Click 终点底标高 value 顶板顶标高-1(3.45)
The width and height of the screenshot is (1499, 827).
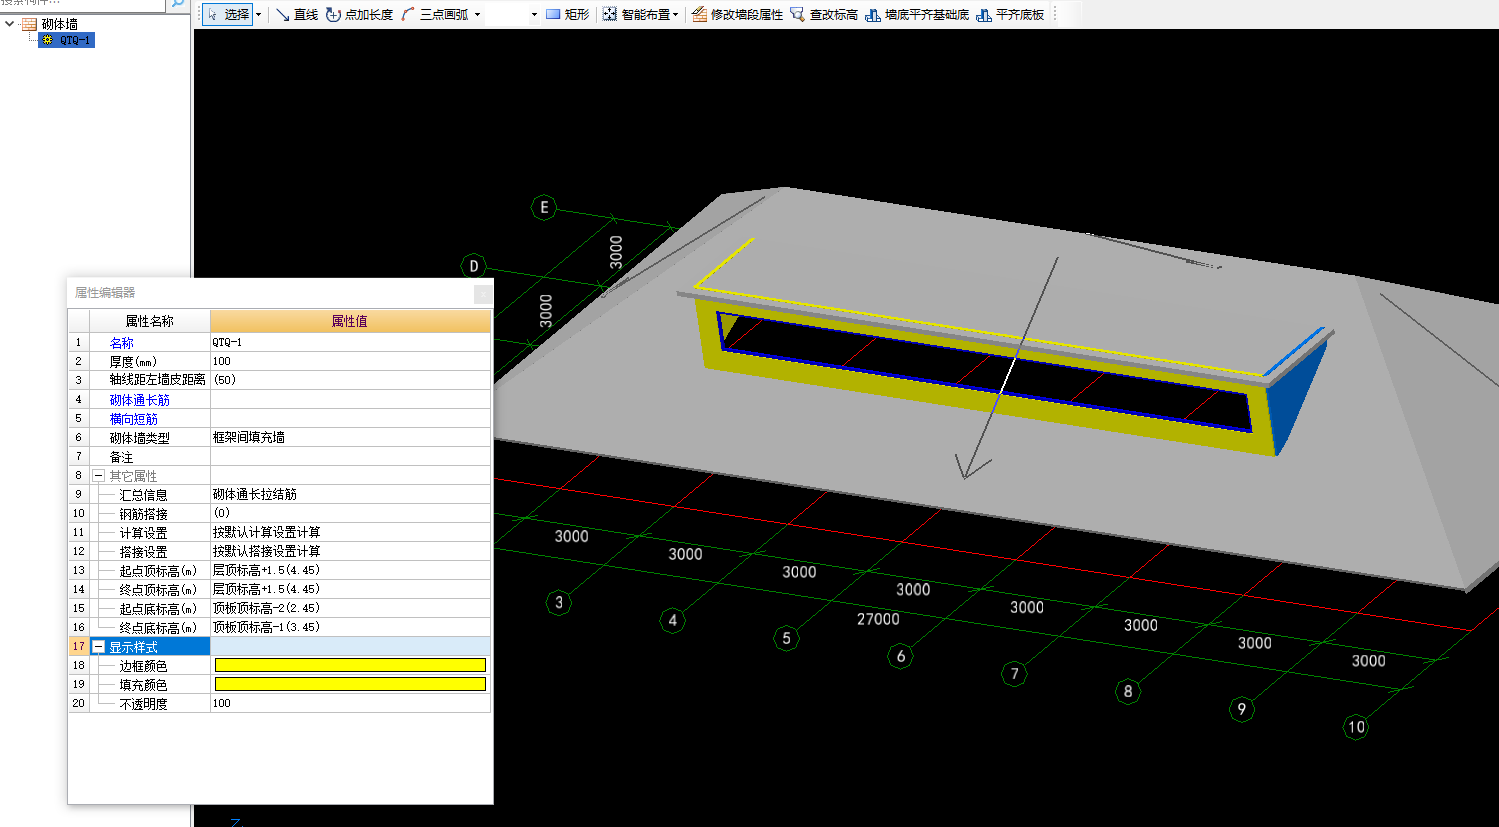[x=350, y=627]
